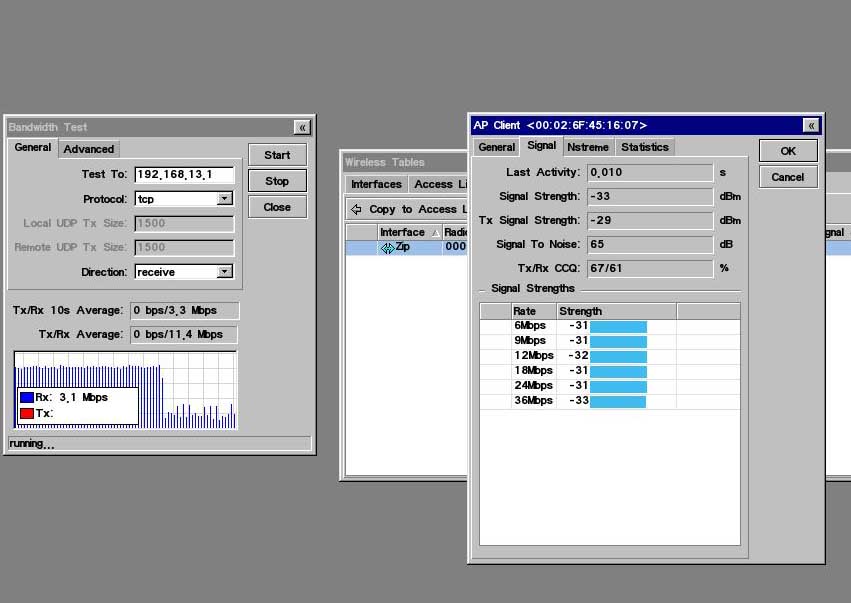Sort the table by the Interface column header

pos(410,232)
